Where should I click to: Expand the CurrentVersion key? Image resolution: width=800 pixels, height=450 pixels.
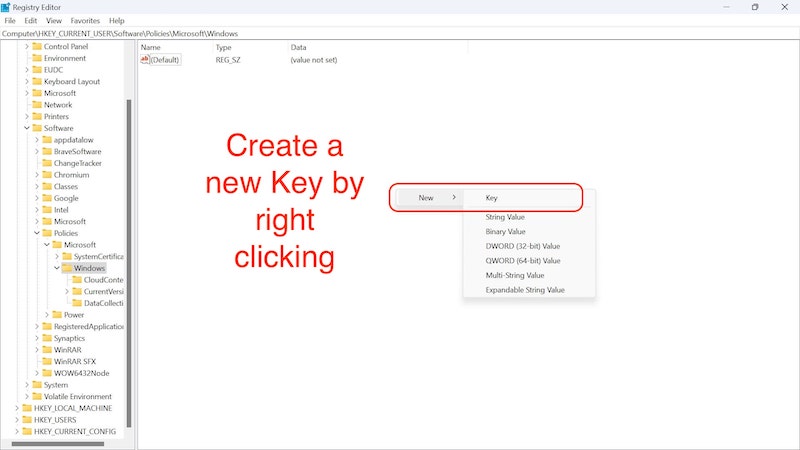67,291
